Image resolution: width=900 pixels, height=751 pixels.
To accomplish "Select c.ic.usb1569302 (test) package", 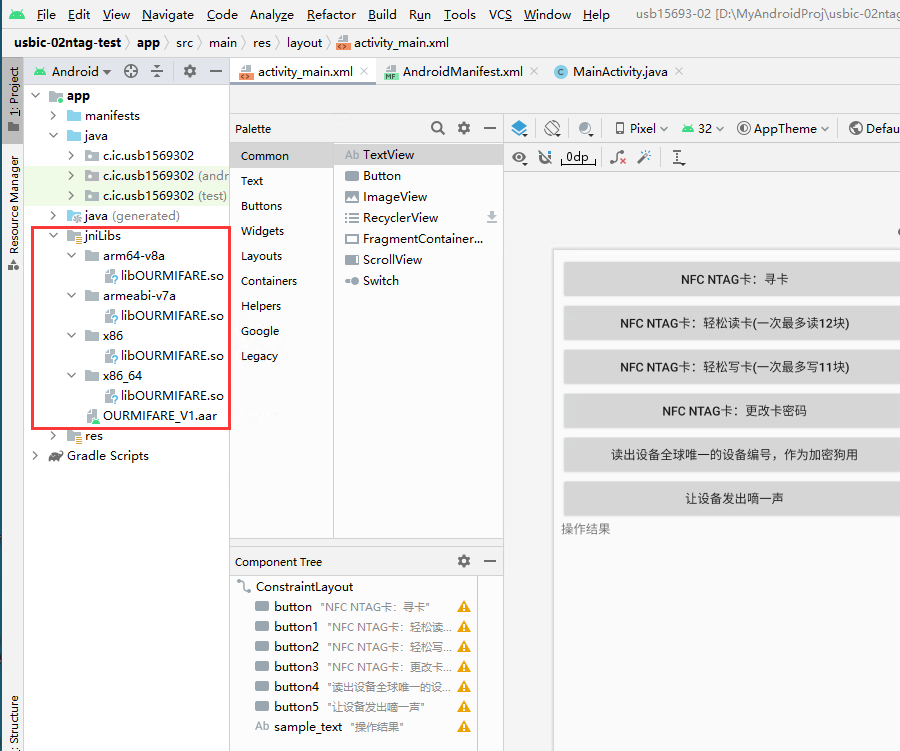I will [x=156, y=196].
